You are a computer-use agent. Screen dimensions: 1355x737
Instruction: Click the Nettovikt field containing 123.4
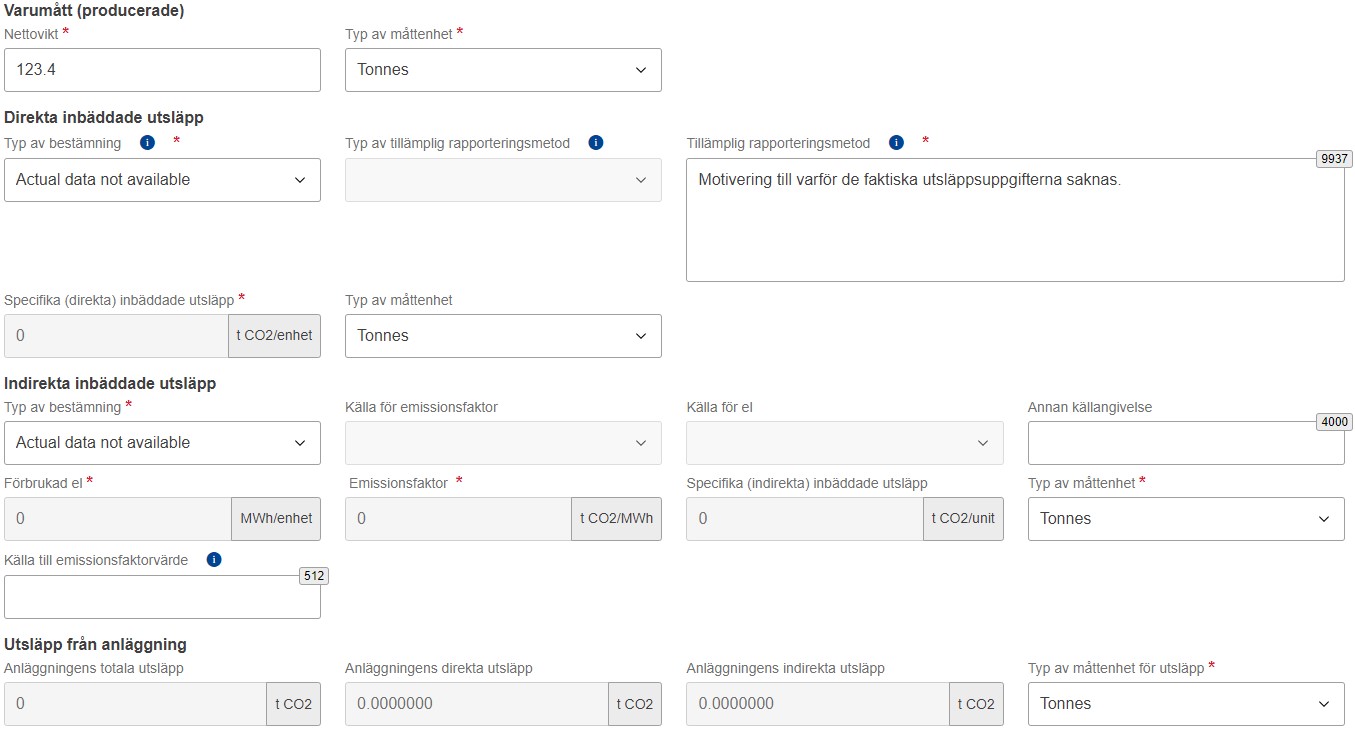pyautogui.click(x=162, y=70)
